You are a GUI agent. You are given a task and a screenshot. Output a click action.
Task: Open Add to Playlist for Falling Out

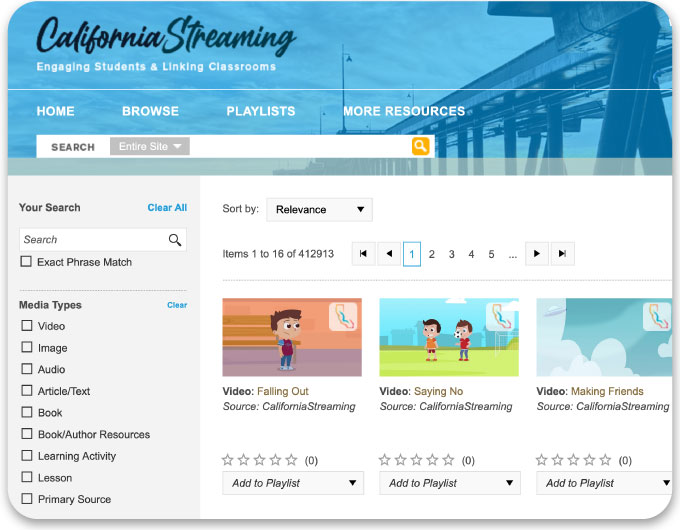point(293,483)
